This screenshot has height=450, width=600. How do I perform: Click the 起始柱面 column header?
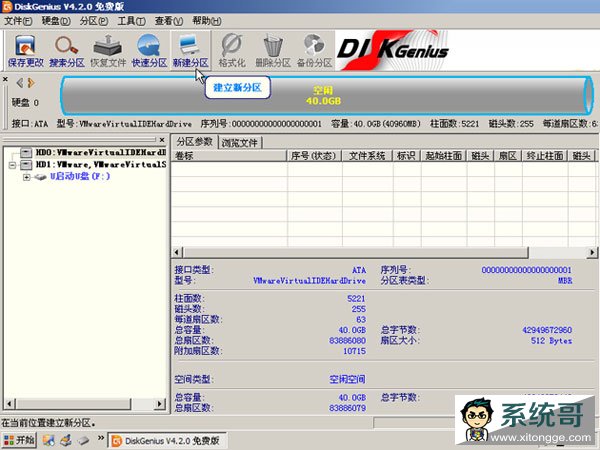[443, 156]
